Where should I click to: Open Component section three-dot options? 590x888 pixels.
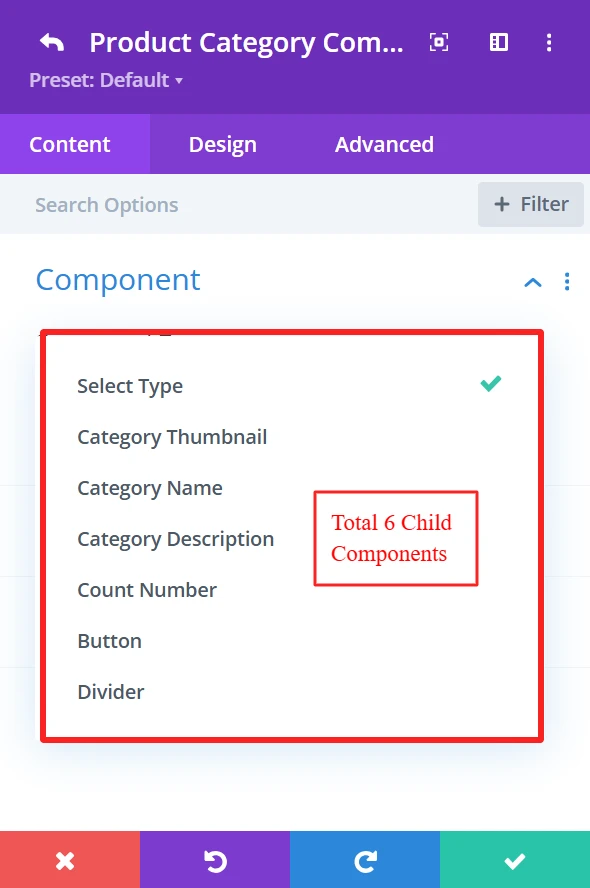coord(567,281)
